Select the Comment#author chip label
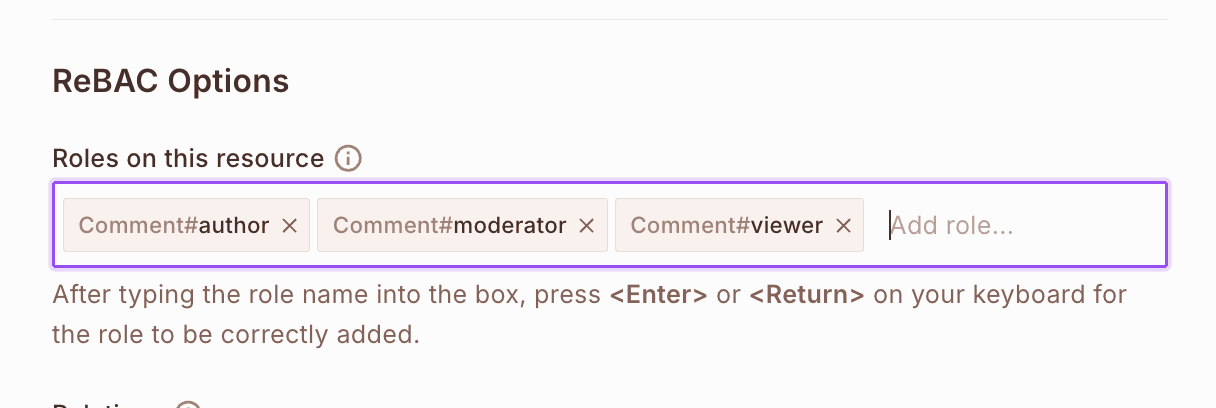Viewport: 1216px width, 408px height. [174, 226]
